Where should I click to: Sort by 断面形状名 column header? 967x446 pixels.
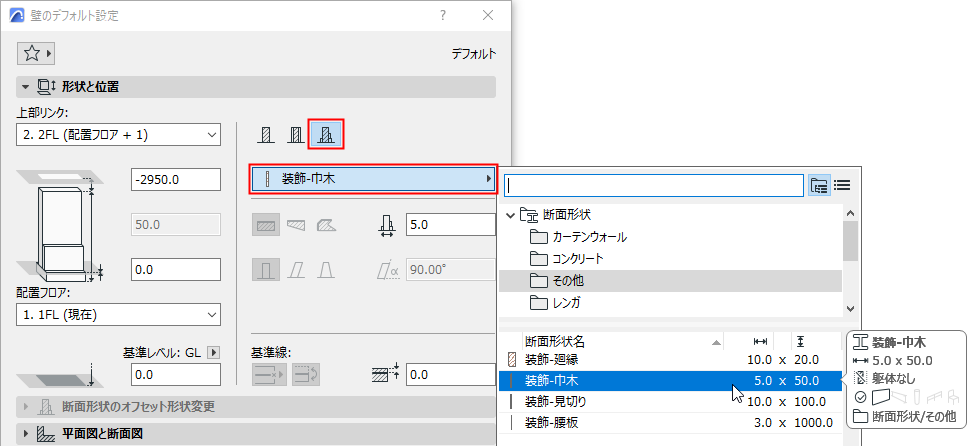[623, 341]
